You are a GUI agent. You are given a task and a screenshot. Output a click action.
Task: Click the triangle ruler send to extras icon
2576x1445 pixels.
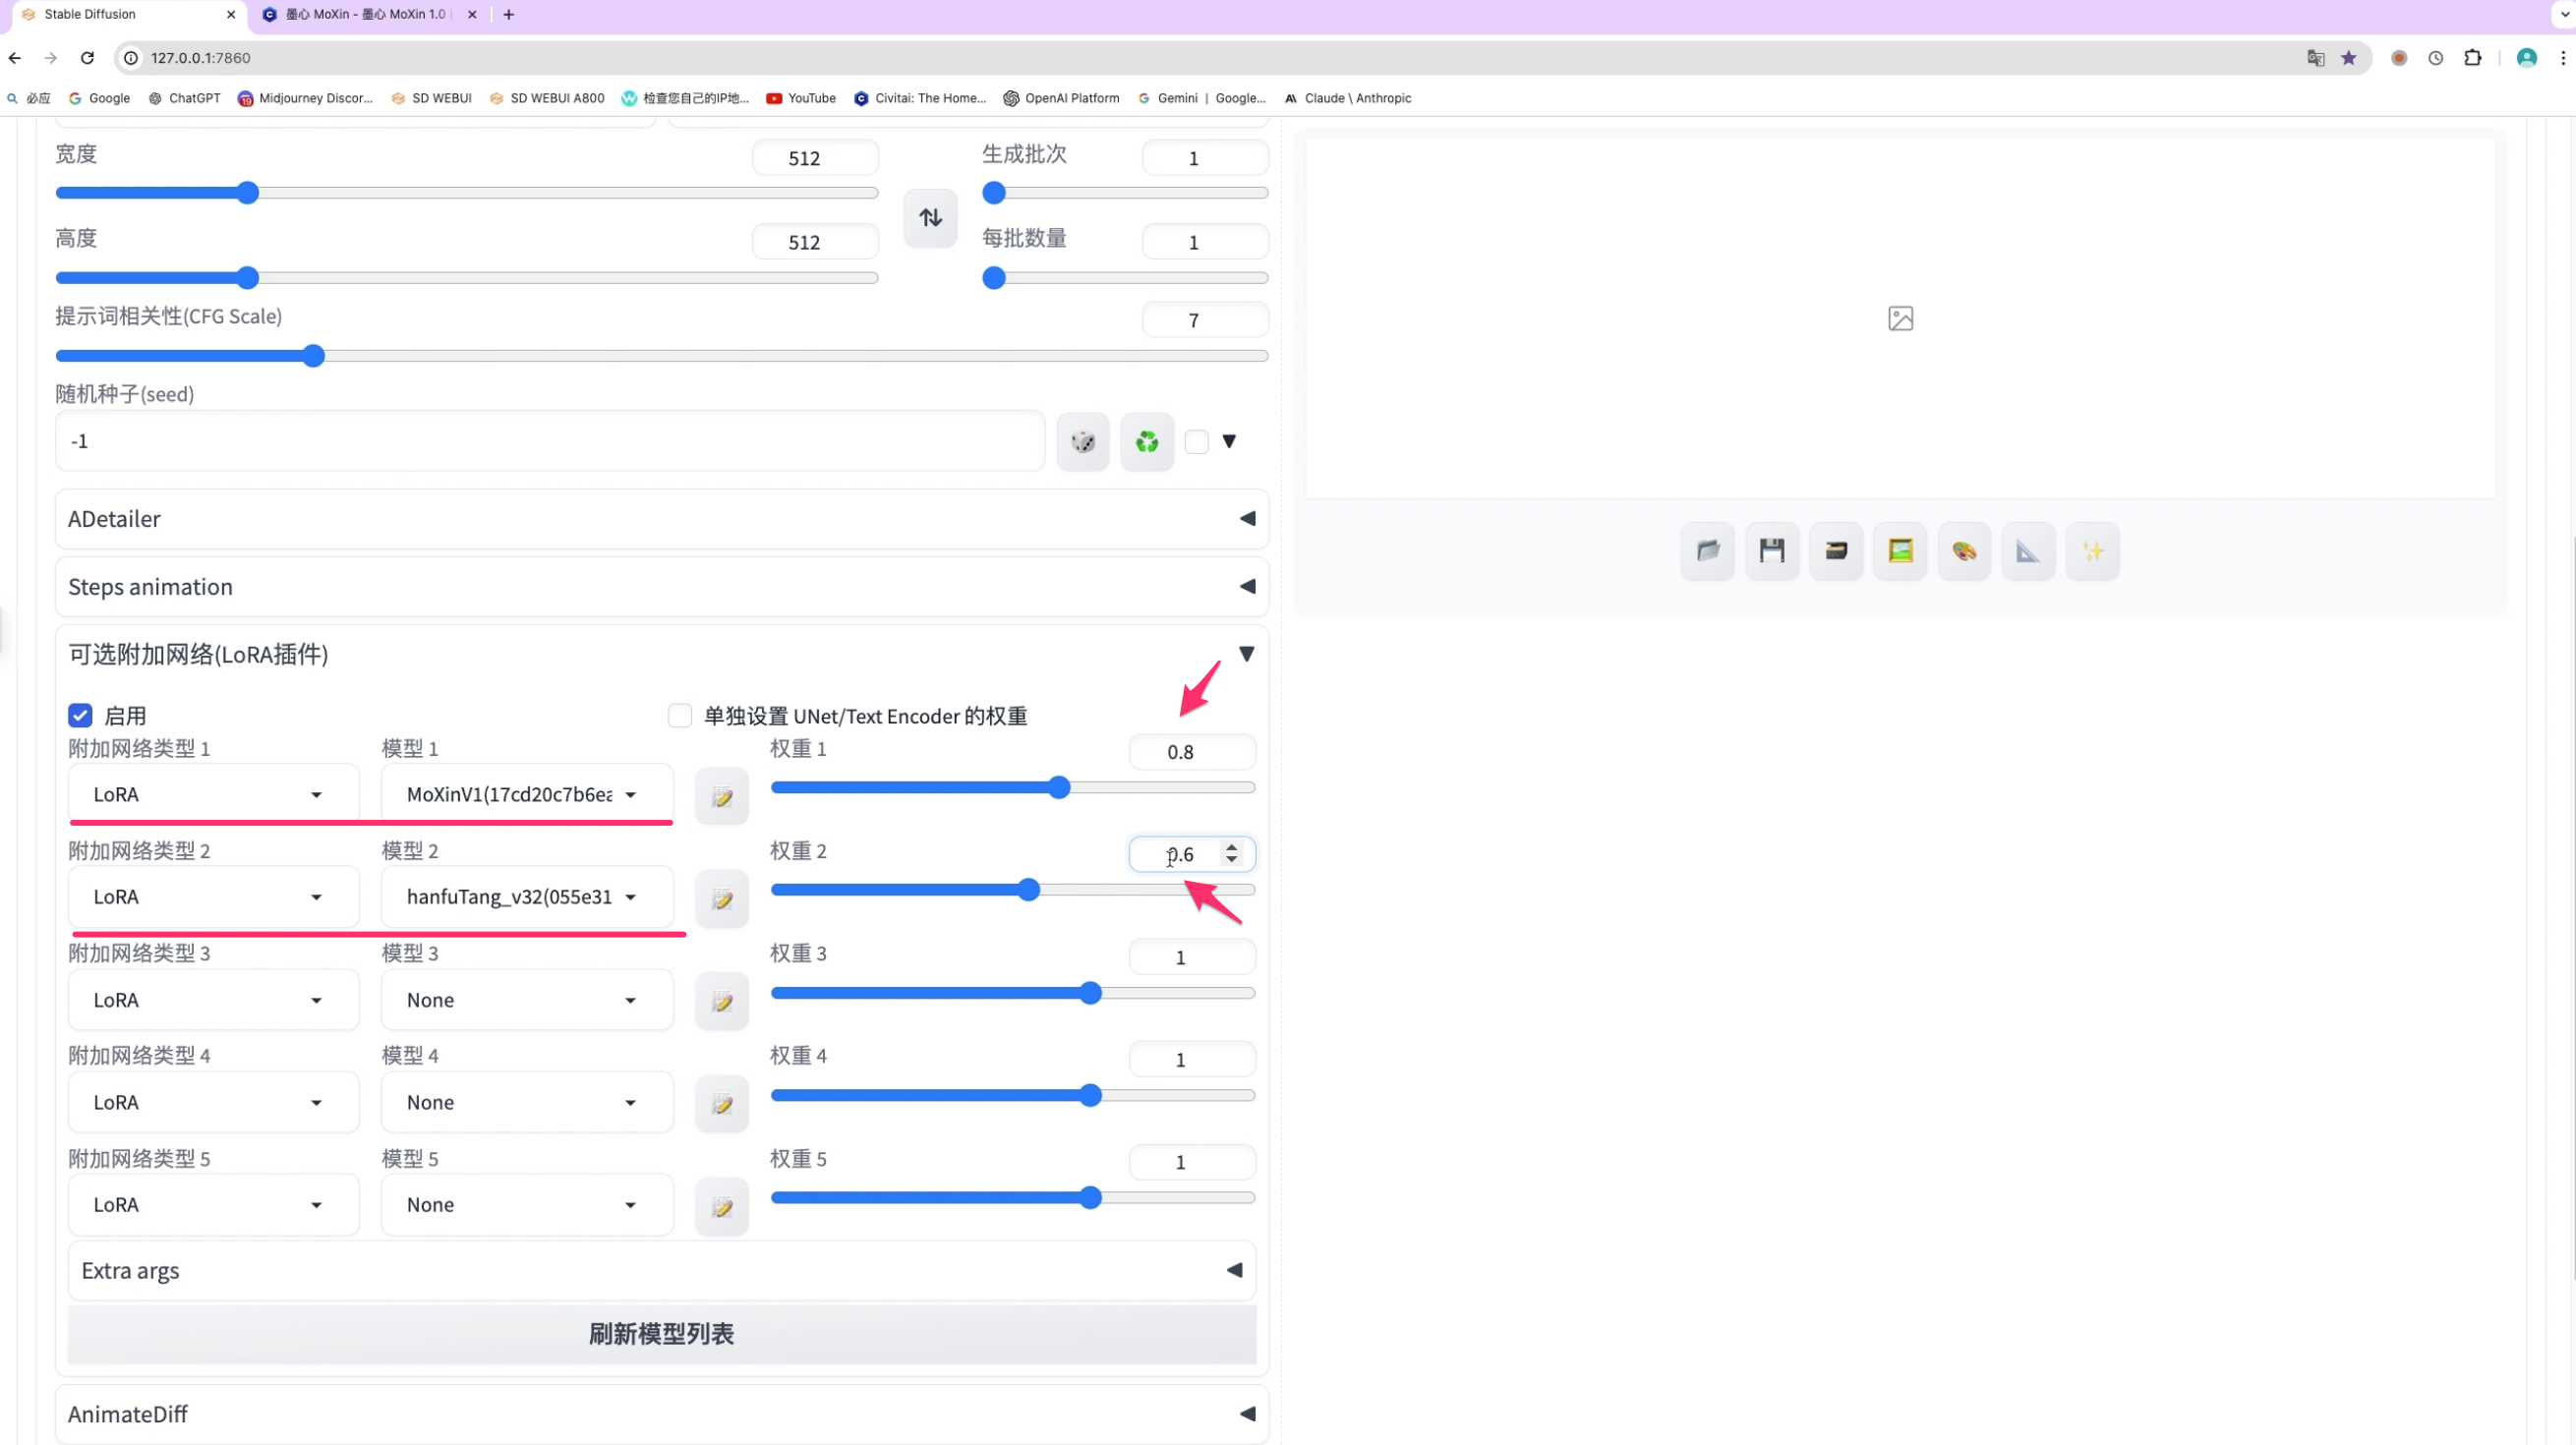tap(2028, 550)
